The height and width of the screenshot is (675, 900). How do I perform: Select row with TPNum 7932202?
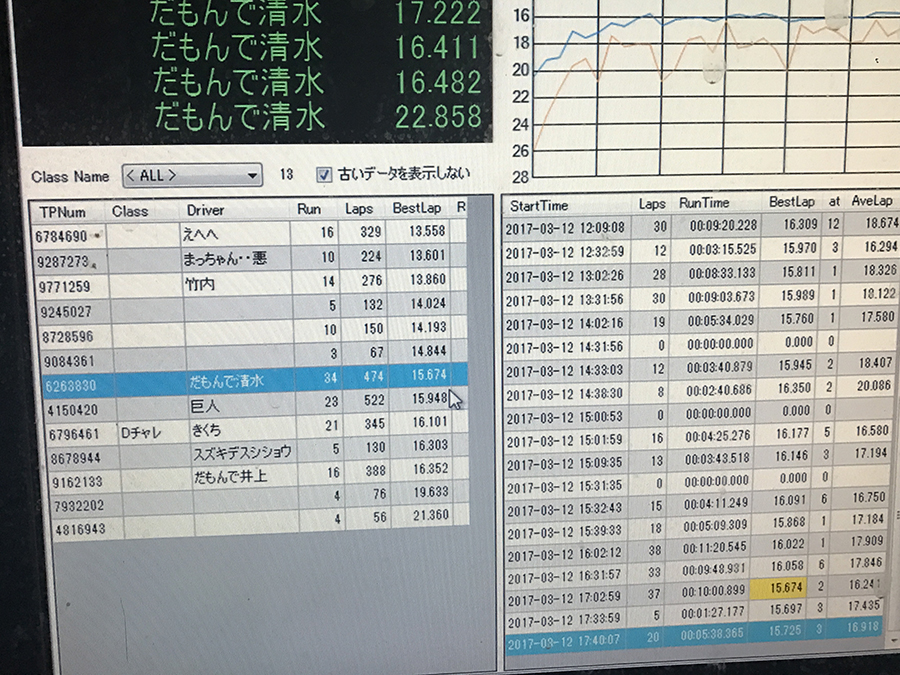click(x=263, y=499)
